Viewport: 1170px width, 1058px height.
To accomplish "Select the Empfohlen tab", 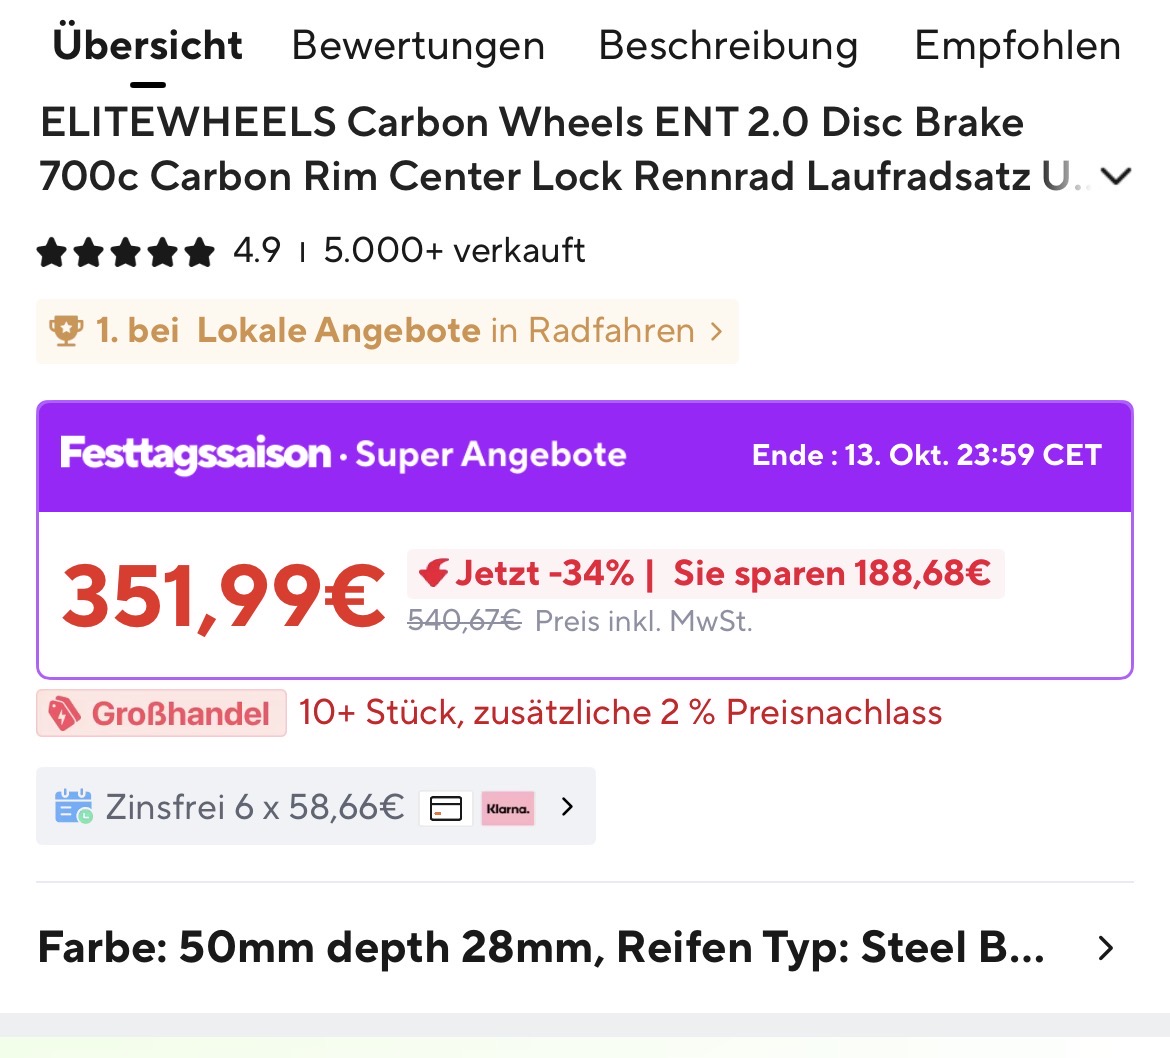I will tap(1017, 46).
